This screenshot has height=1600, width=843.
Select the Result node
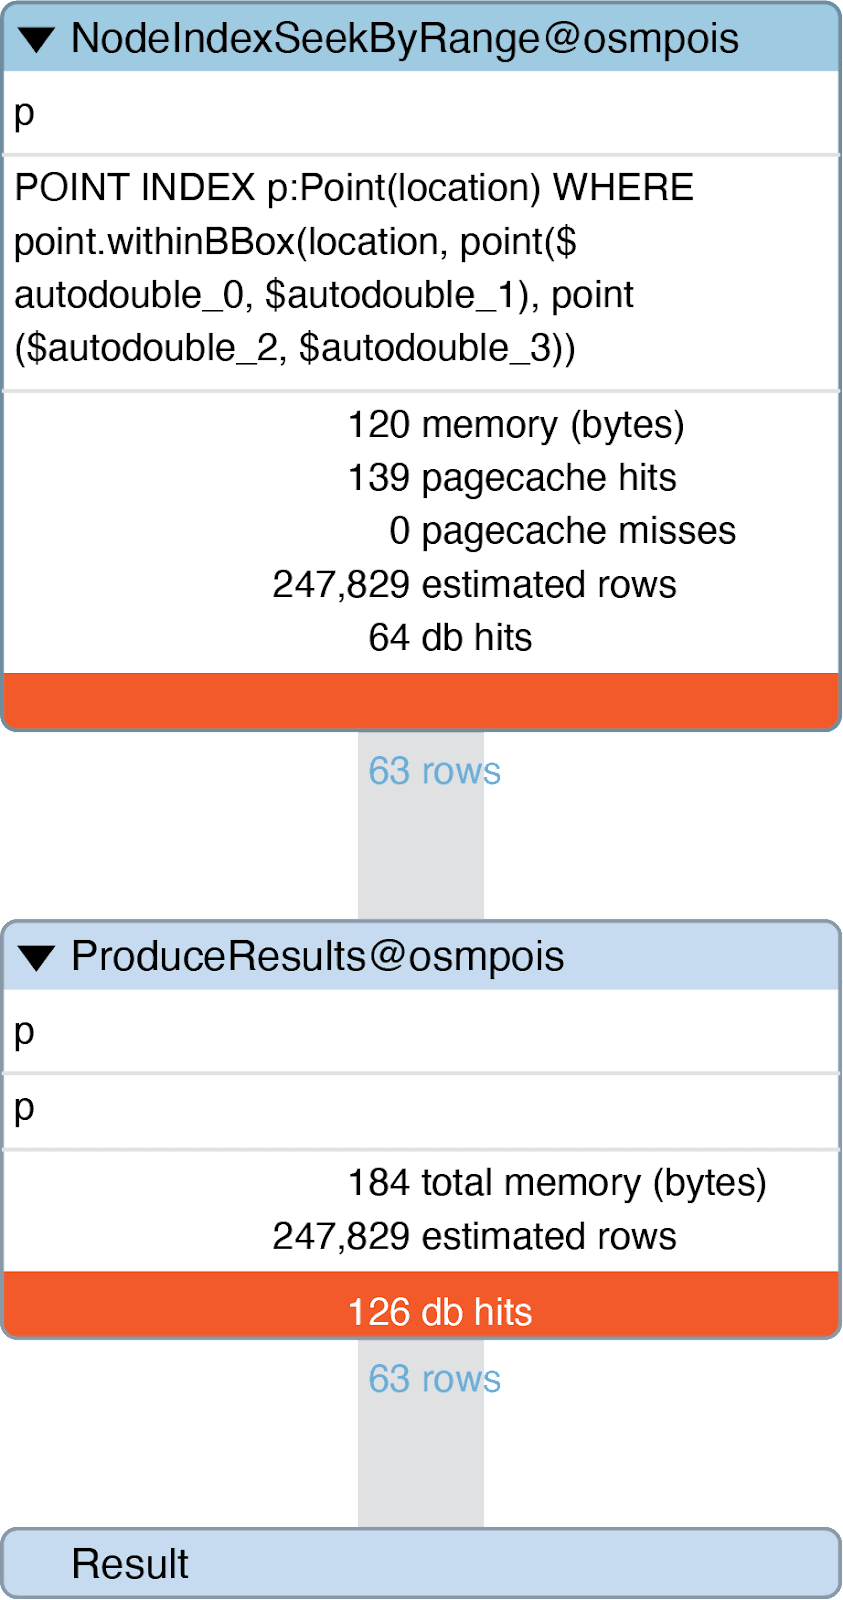[130, 1564]
